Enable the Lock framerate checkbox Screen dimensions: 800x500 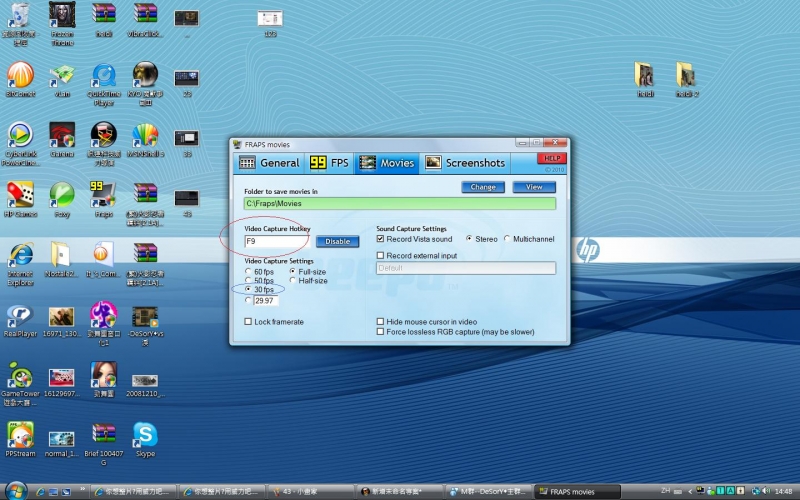tap(249, 322)
